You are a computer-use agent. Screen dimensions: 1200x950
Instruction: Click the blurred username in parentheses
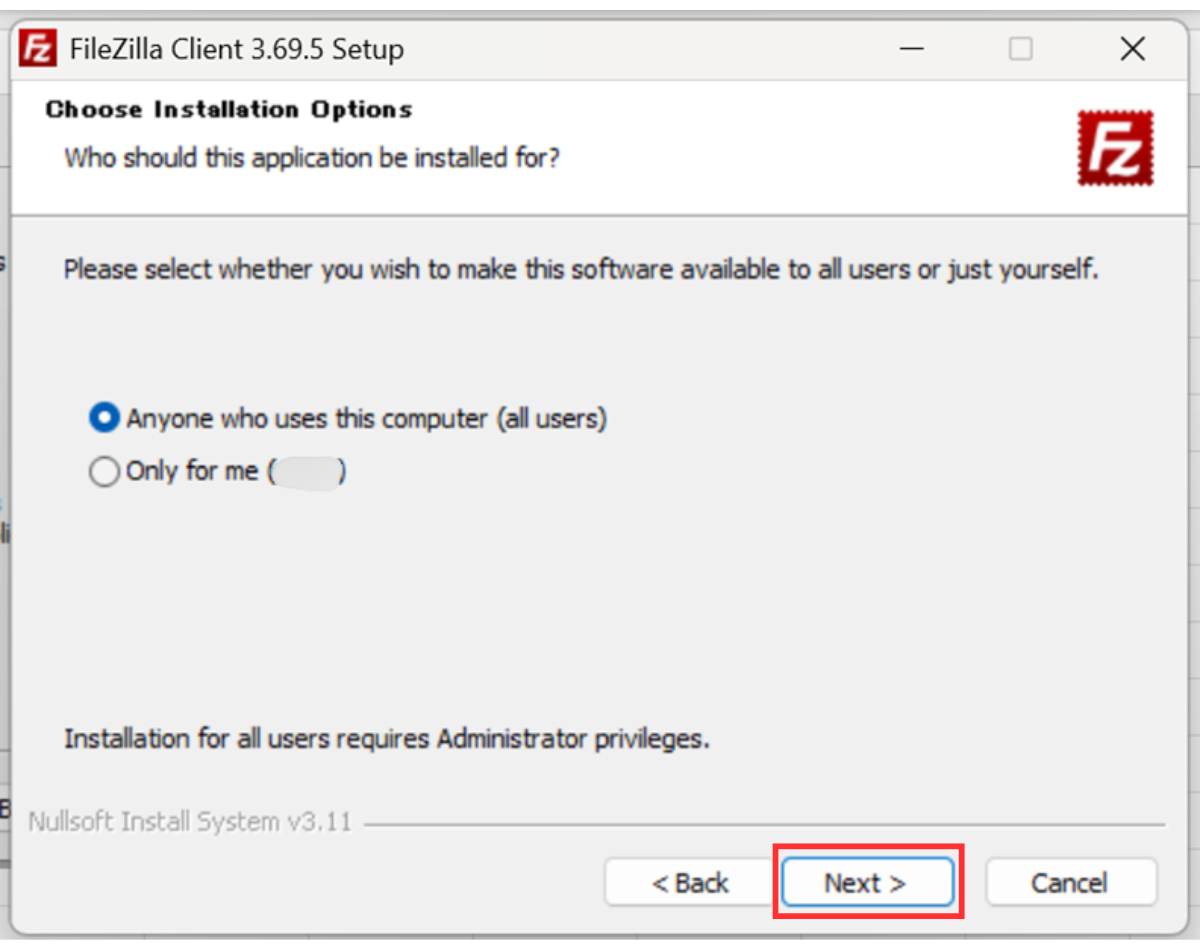pos(306,472)
